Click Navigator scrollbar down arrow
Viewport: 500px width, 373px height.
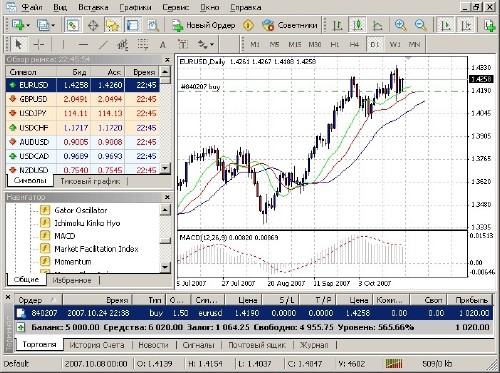(x=165, y=267)
